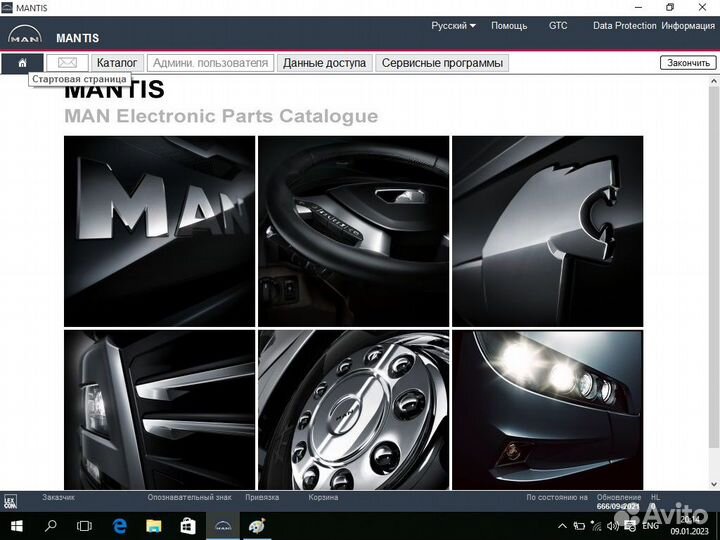Open the GTC link

[558, 26]
